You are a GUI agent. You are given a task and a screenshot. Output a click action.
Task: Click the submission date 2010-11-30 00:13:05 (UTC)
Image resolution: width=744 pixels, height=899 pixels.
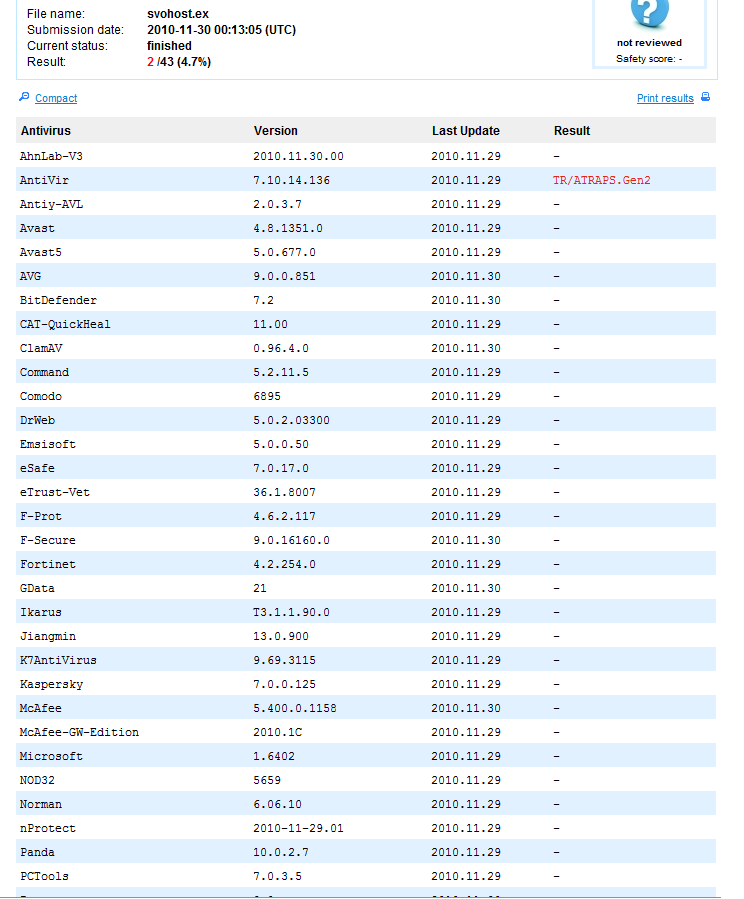point(221,30)
